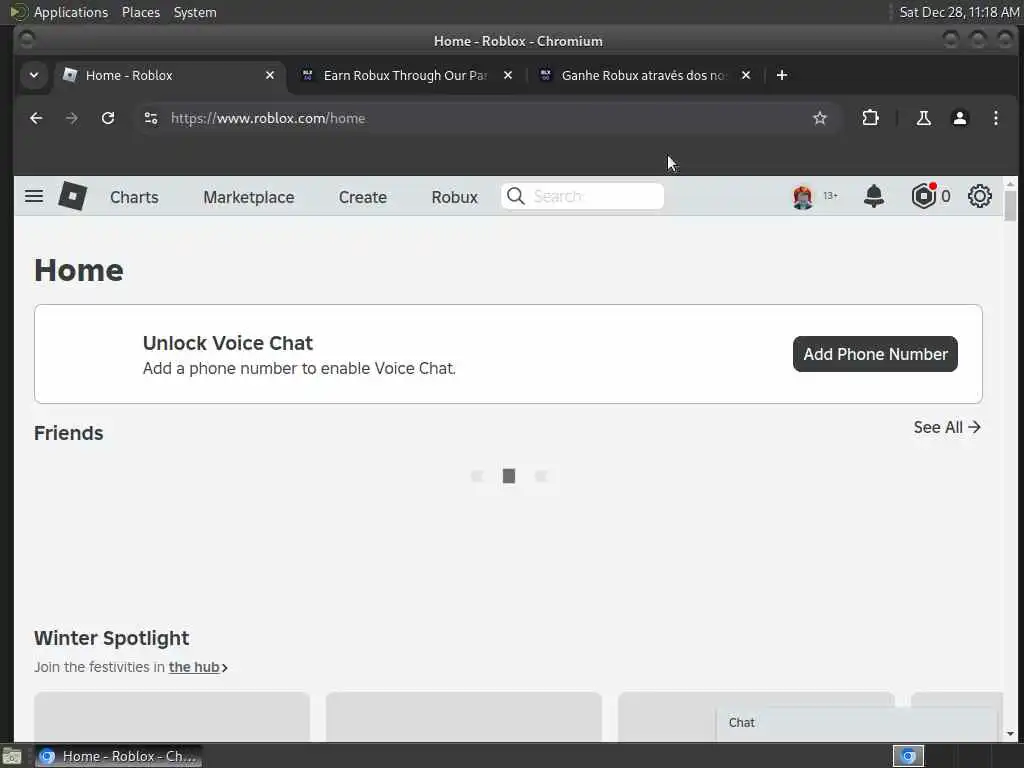Open the Chrome Labs flask icon
This screenshot has height=768, width=1024.
tap(923, 118)
